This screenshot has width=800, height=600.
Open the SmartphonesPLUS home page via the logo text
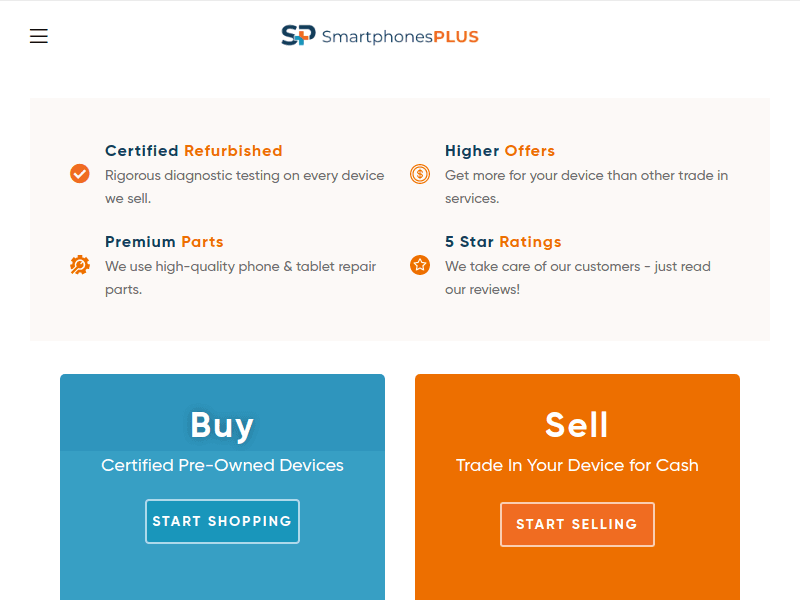(399, 36)
